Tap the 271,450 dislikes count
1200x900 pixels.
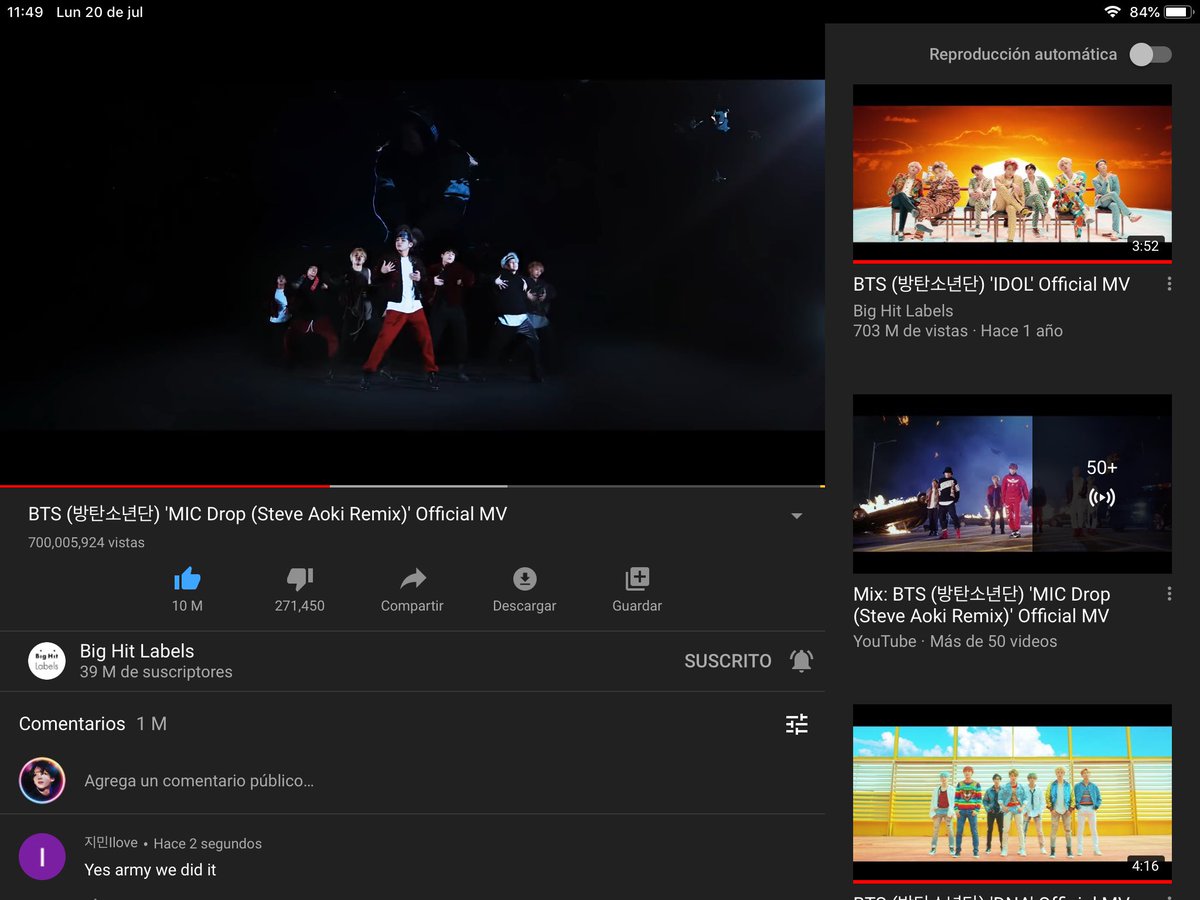[300, 606]
